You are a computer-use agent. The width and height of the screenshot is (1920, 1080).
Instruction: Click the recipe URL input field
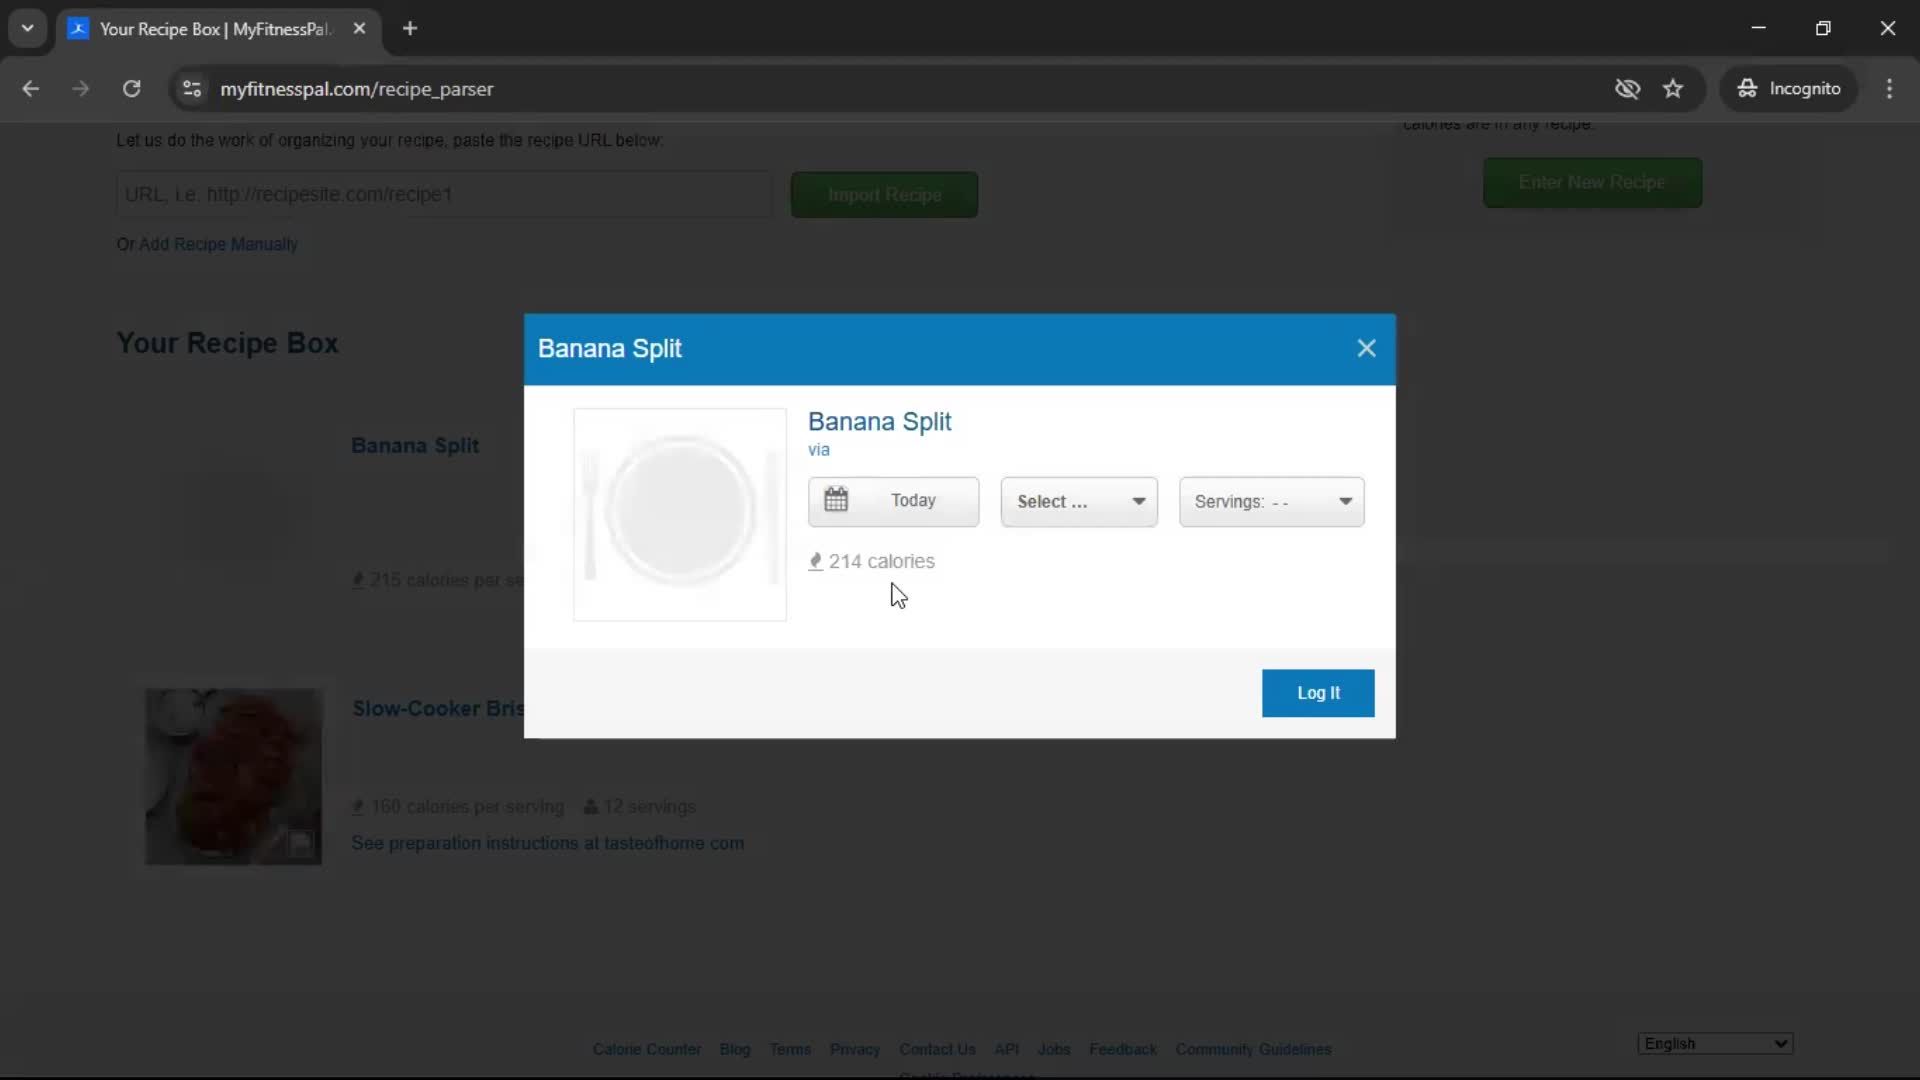click(x=445, y=194)
